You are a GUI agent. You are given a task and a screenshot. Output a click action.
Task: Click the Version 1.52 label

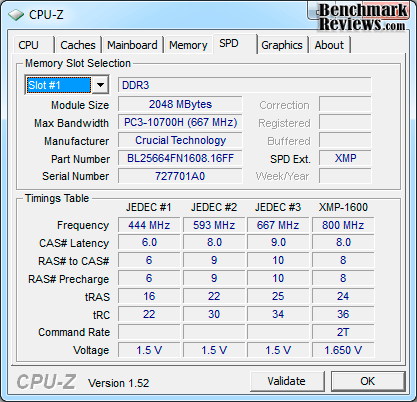(x=119, y=383)
